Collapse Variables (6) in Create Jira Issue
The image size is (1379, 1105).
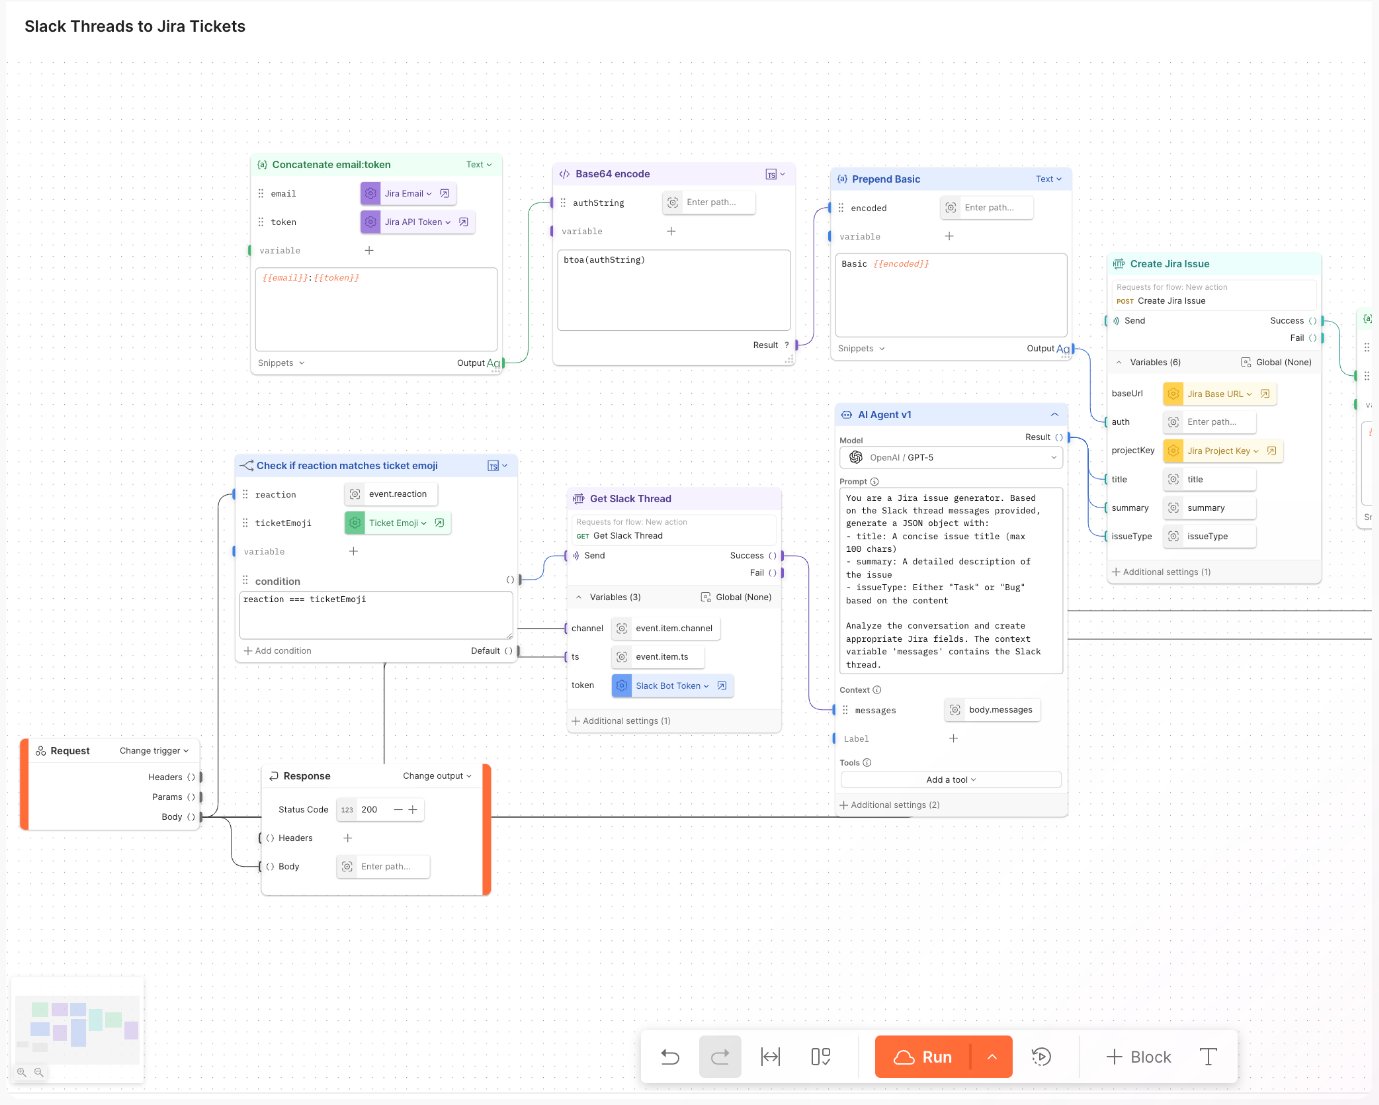[1119, 363]
